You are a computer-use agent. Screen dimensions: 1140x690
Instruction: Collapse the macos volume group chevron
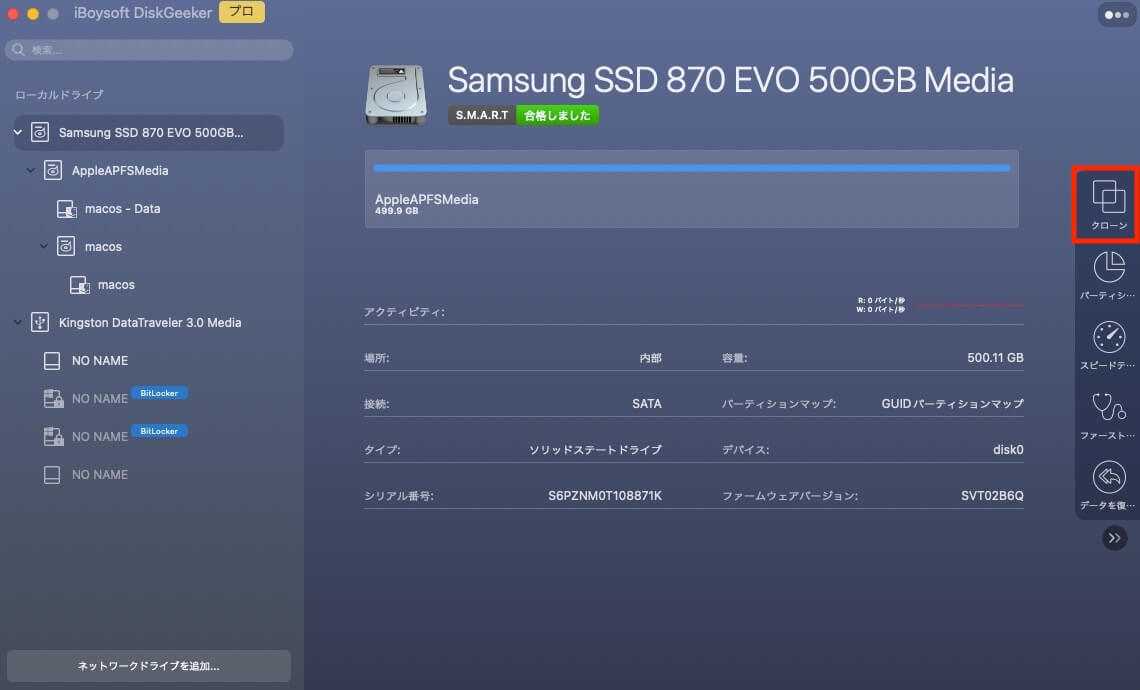(x=44, y=246)
